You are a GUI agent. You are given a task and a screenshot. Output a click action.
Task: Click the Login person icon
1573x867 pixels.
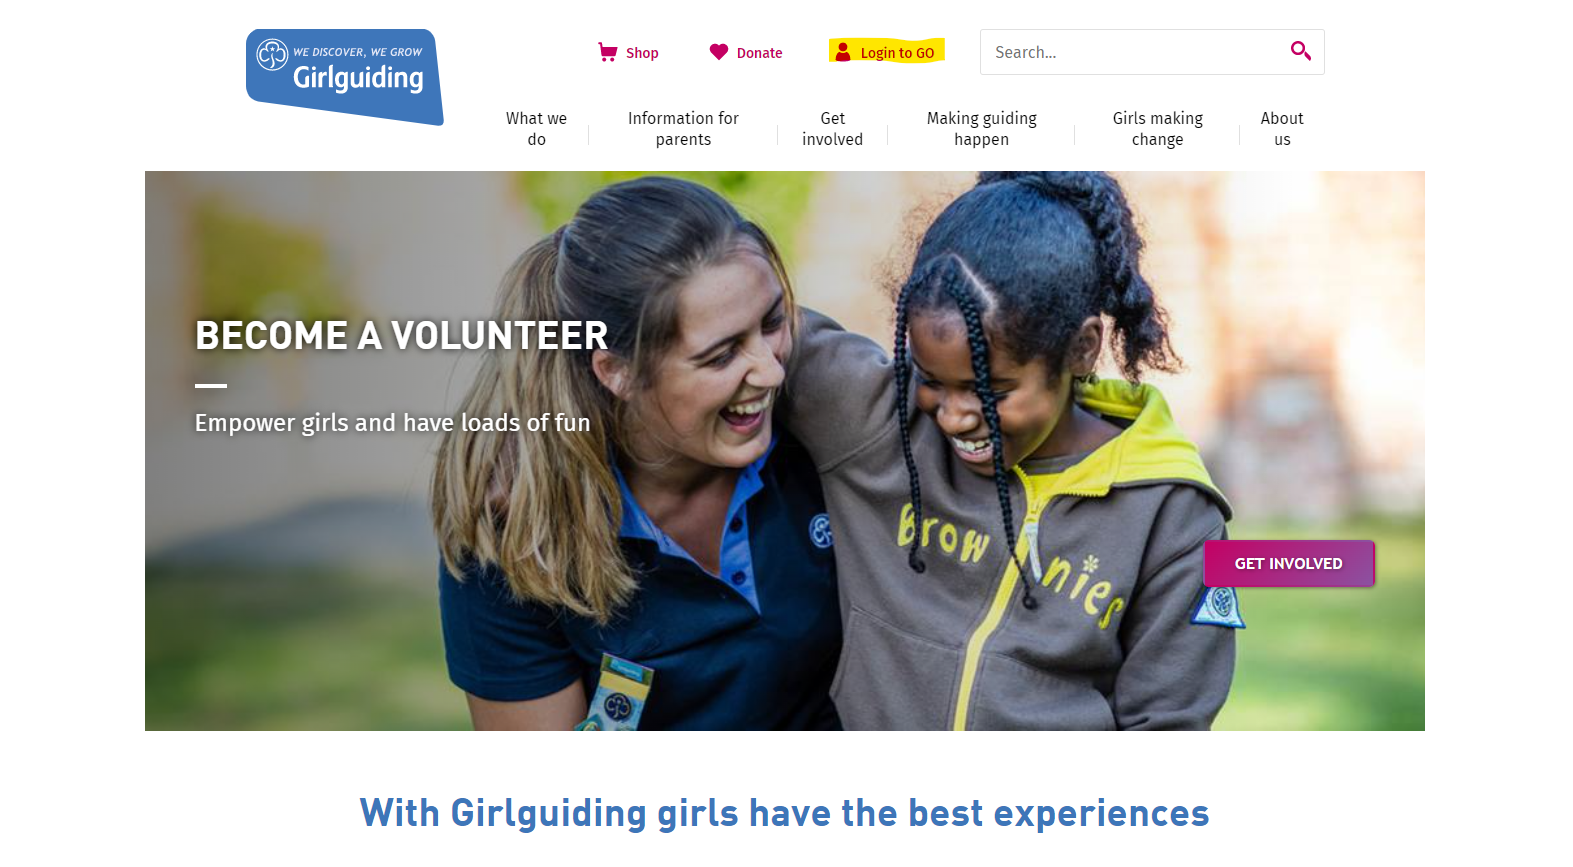coord(843,52)
